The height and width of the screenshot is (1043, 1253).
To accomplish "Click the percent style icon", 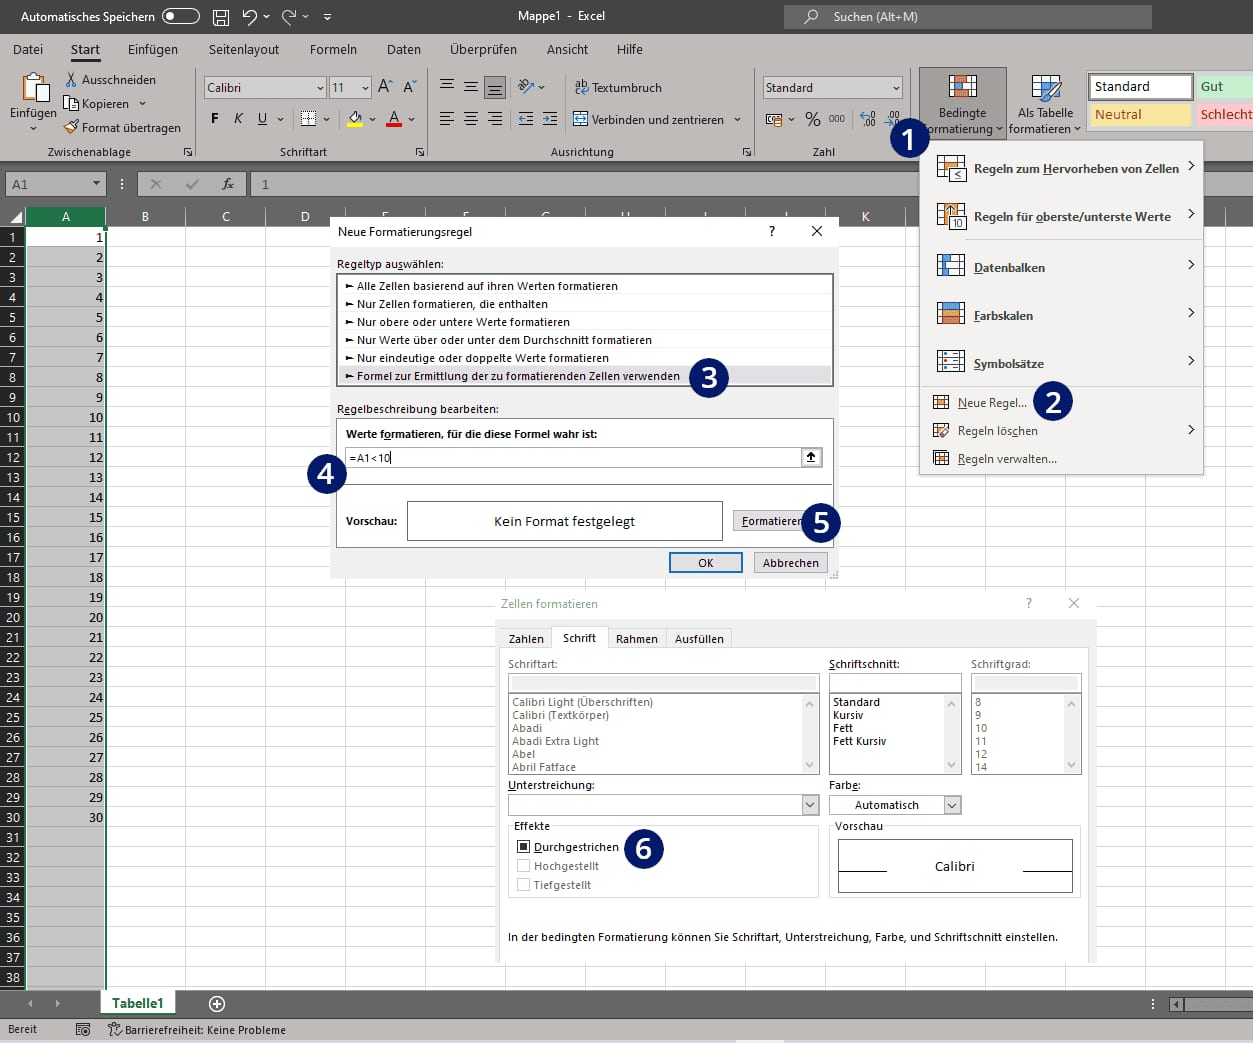I will (813, 119).
